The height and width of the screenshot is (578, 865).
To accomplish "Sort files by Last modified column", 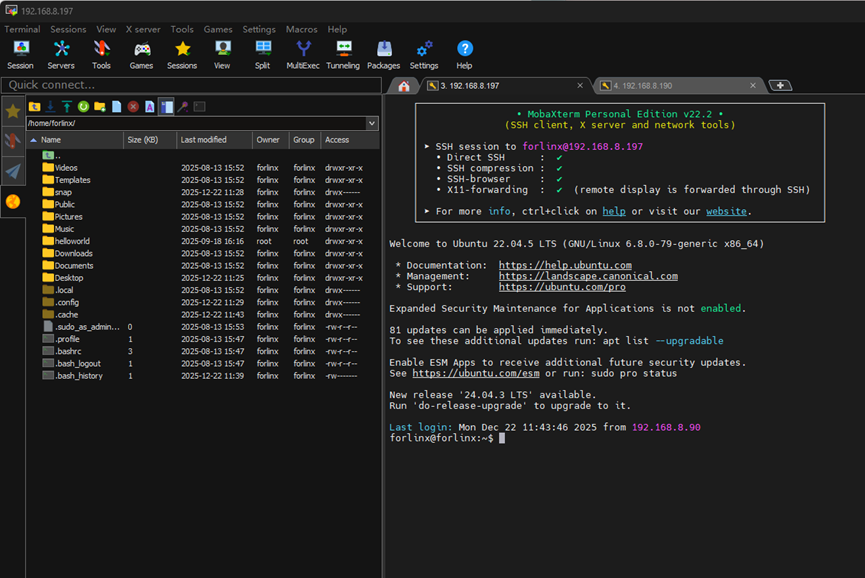I will 203,140.
